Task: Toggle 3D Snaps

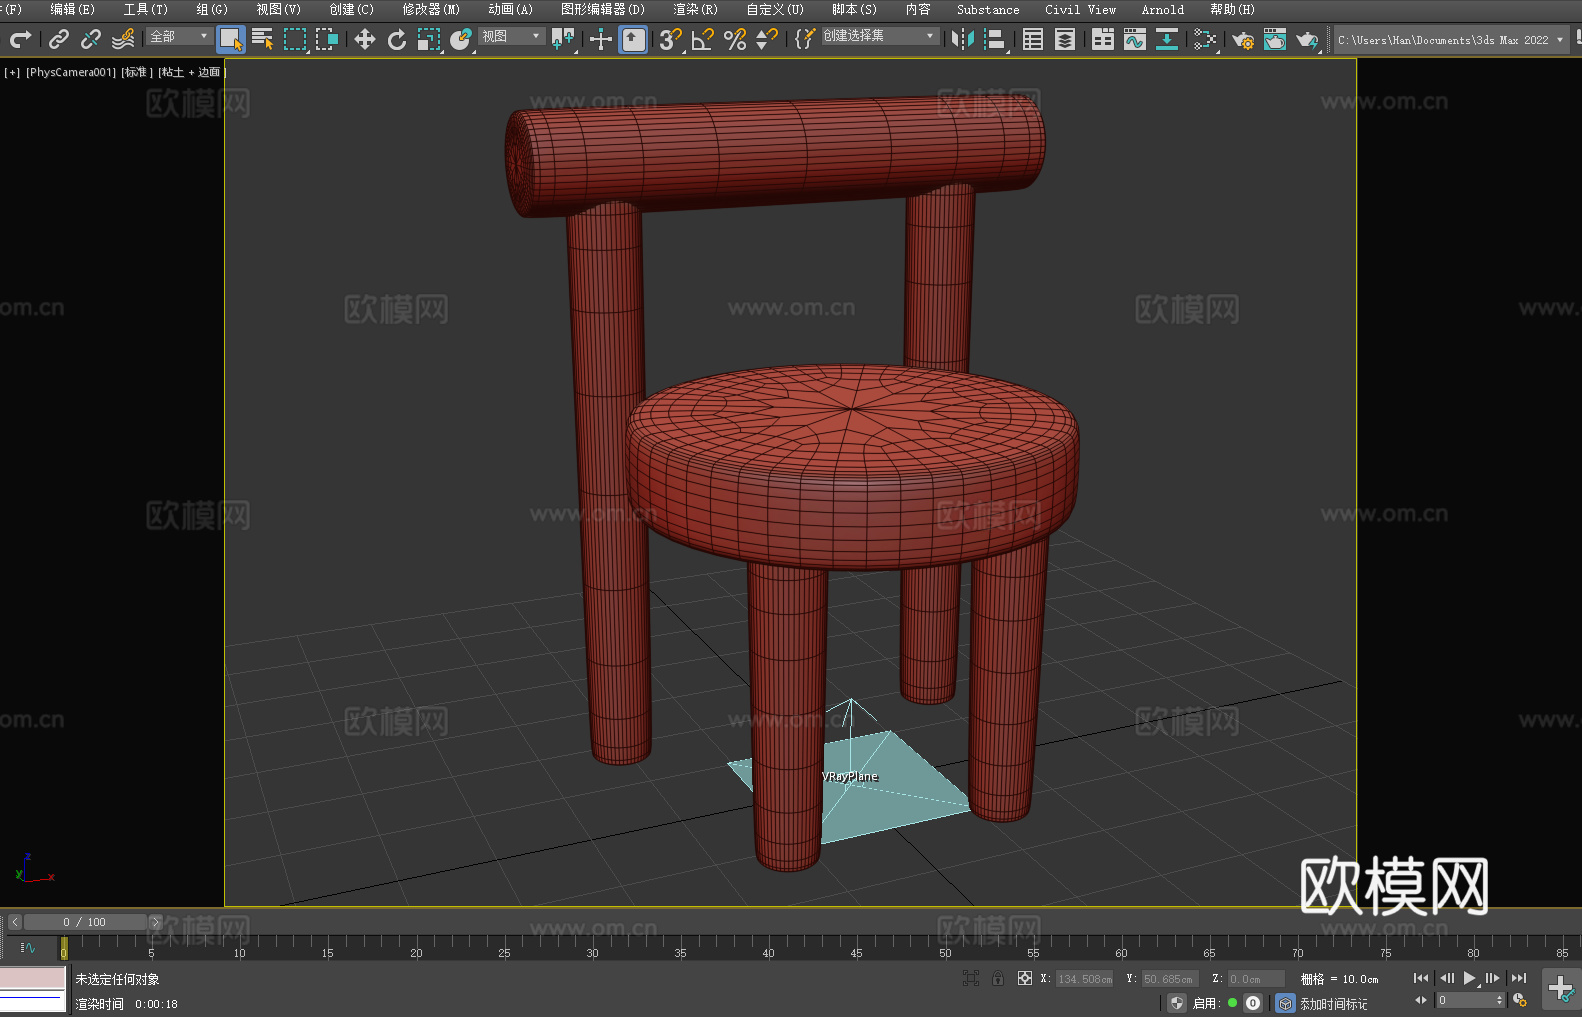Action: pyautogui.click(x=671, y=40)
